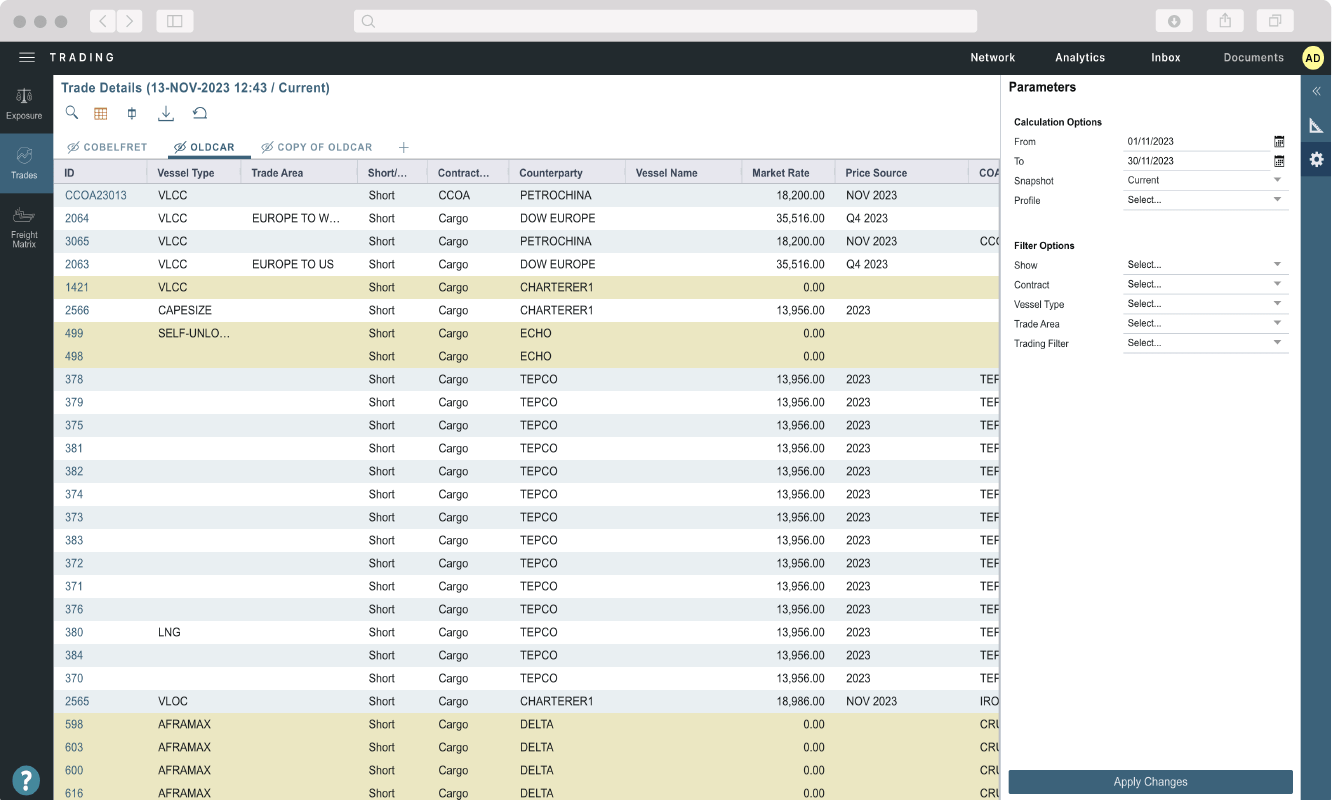This screenshot has height=800, width=1332.
Task: Open trade ID 1421 link
Action: [77, 288]
